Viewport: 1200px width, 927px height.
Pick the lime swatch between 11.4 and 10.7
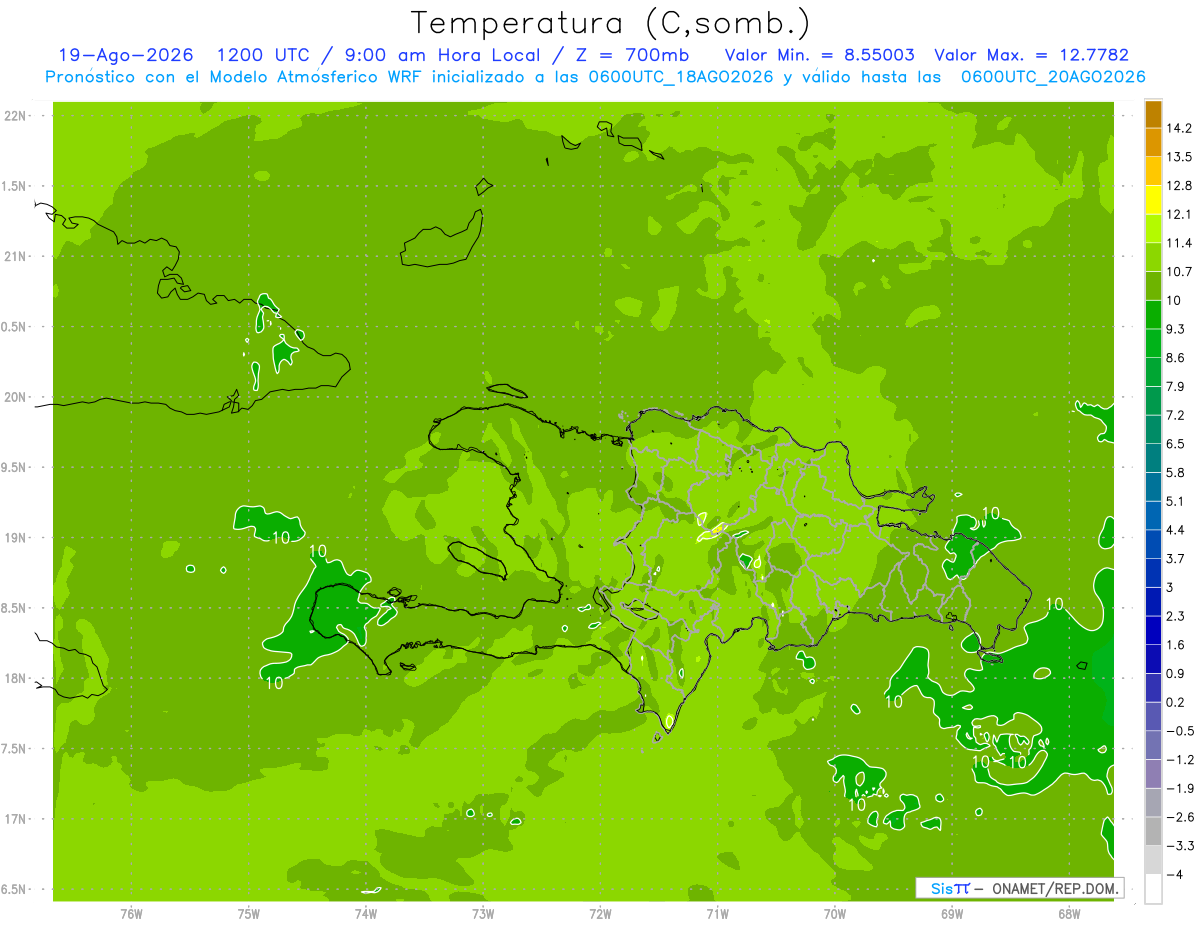[1153, 257]
